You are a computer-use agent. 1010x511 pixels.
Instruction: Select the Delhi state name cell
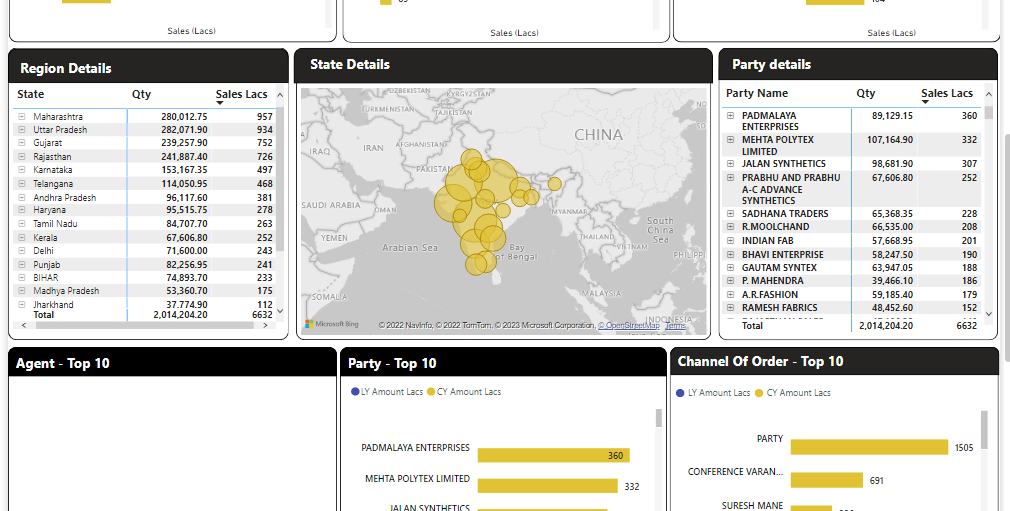(44, 251)
